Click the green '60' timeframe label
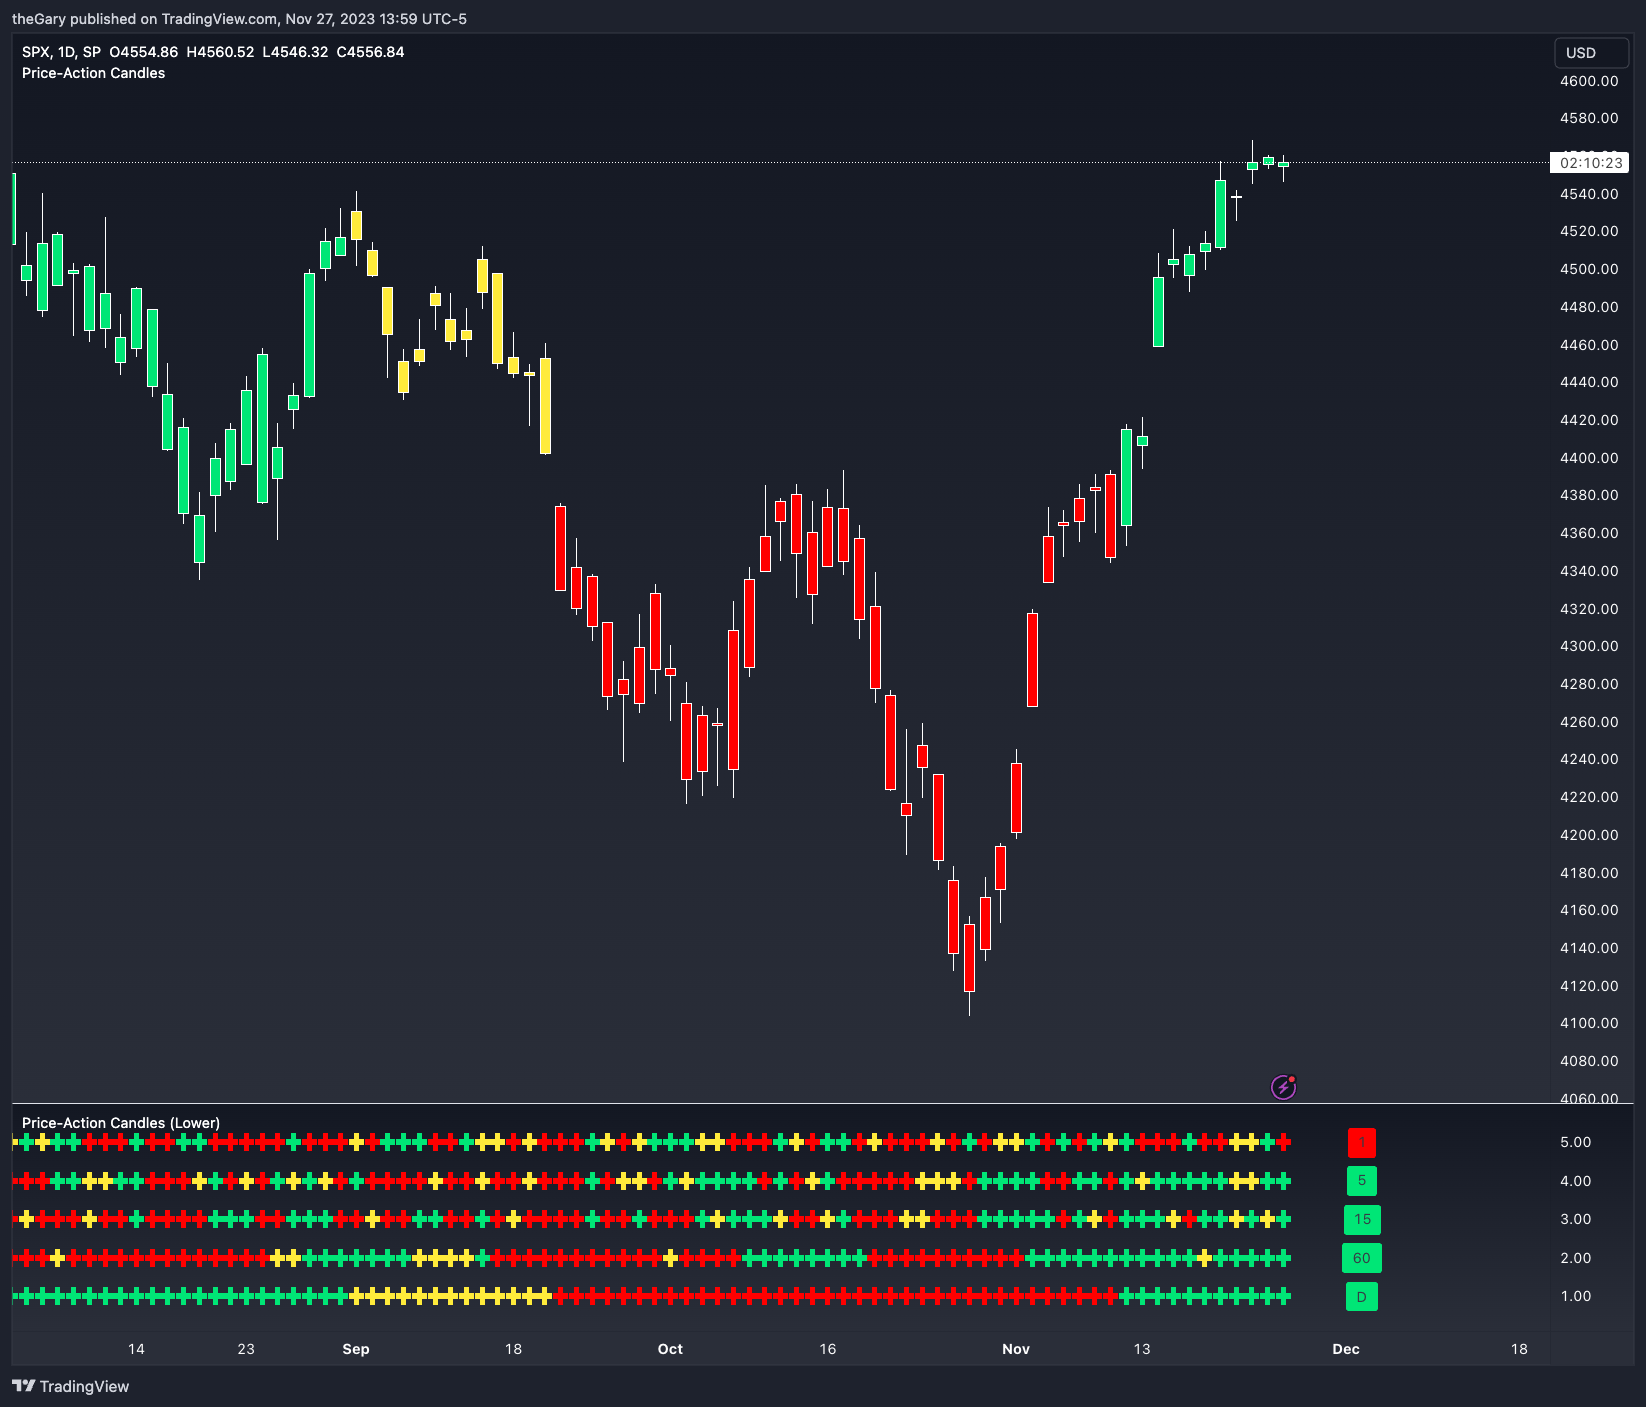Viewport: 1646px width, 1407px height. pos(1361,1258)
